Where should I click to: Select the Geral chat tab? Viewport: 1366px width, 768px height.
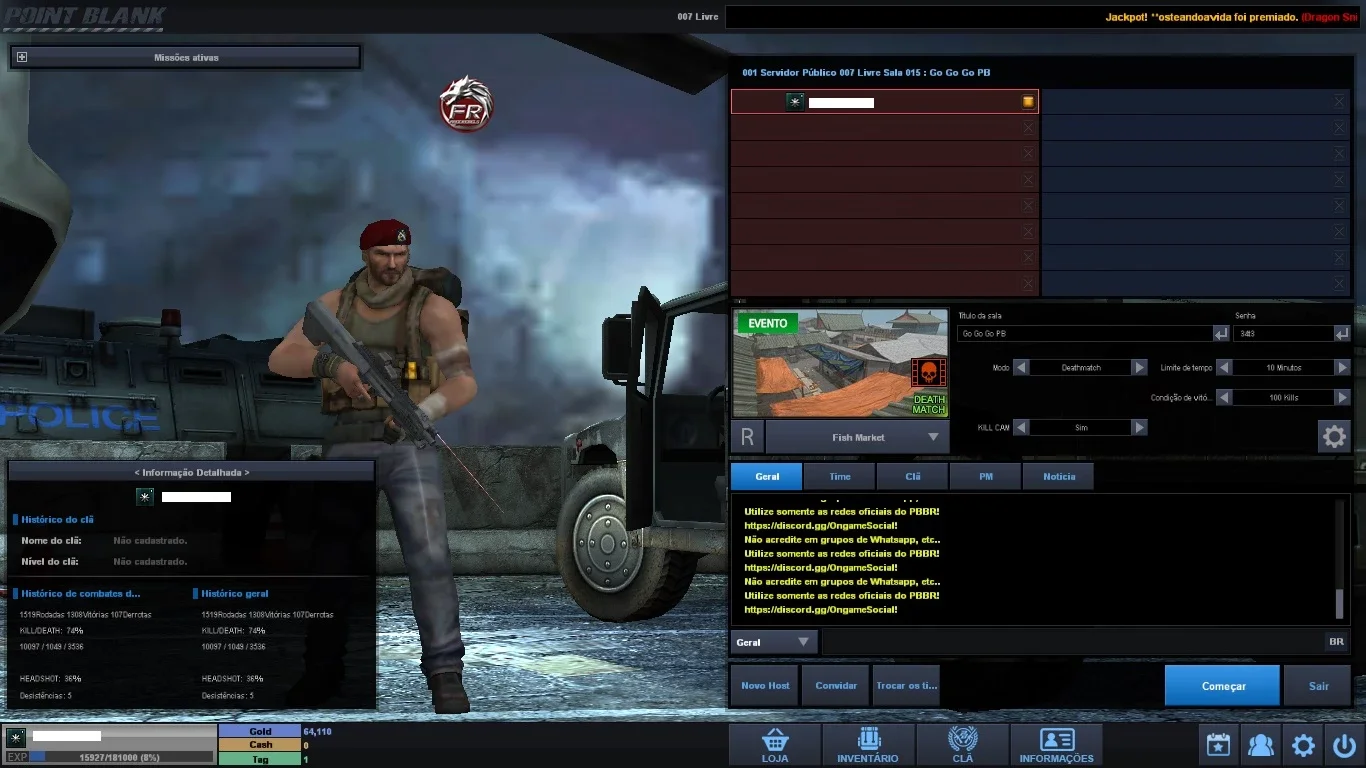(766, 476)
